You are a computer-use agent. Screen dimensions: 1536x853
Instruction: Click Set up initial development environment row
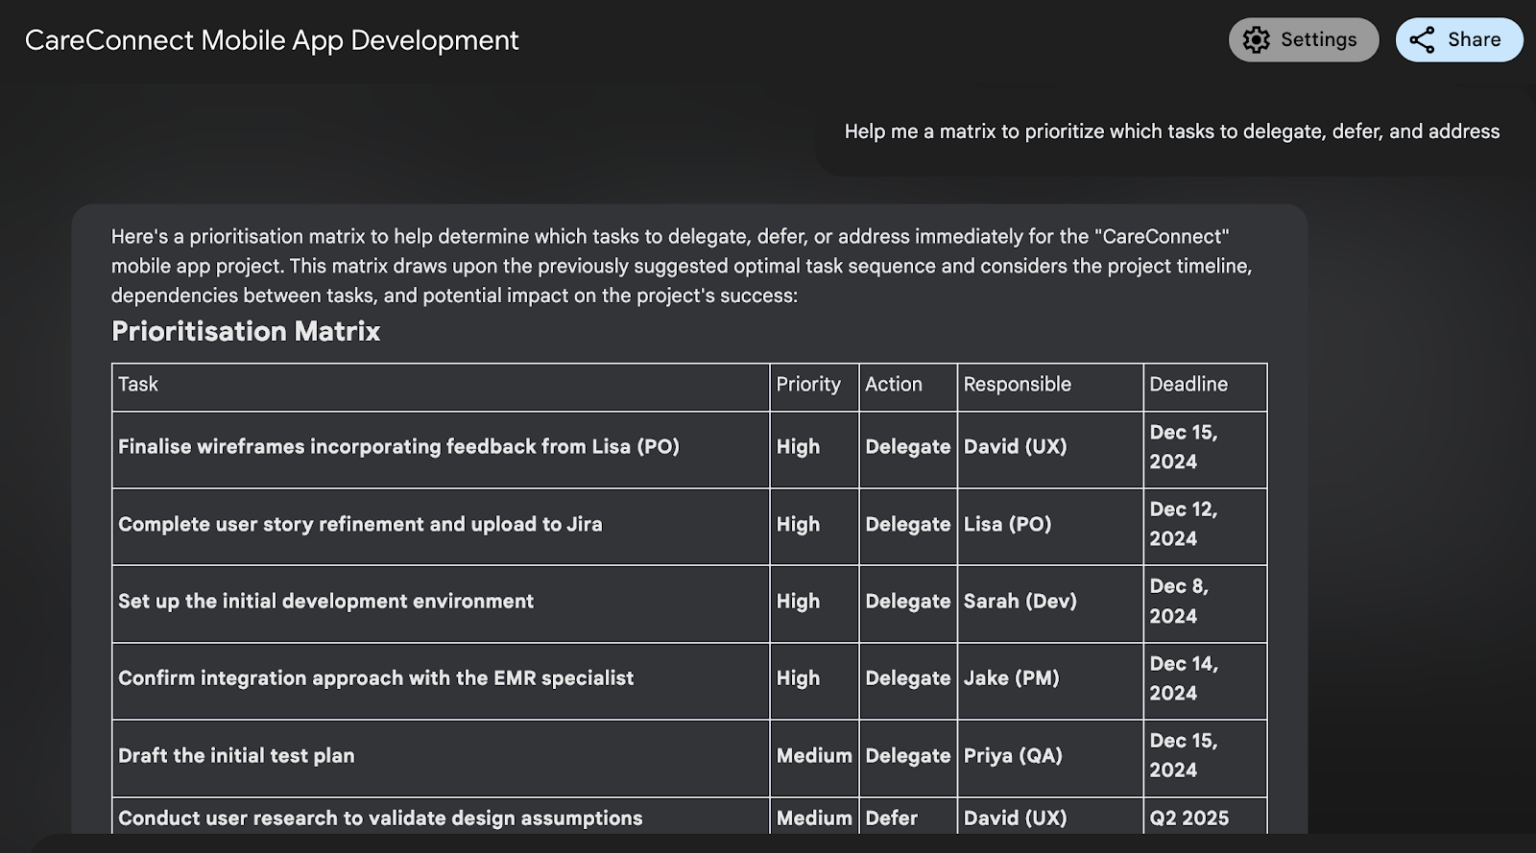coord(326,602)
